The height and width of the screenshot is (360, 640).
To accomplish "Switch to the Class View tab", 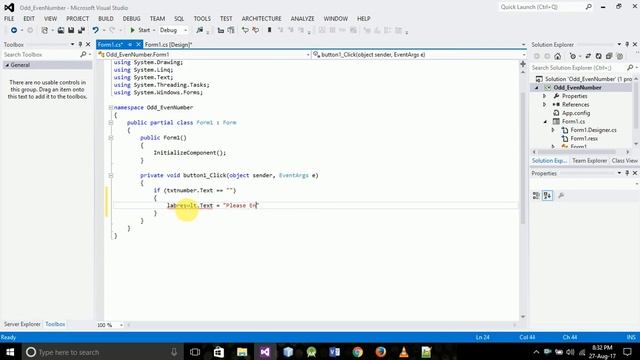I will (624, 161).
